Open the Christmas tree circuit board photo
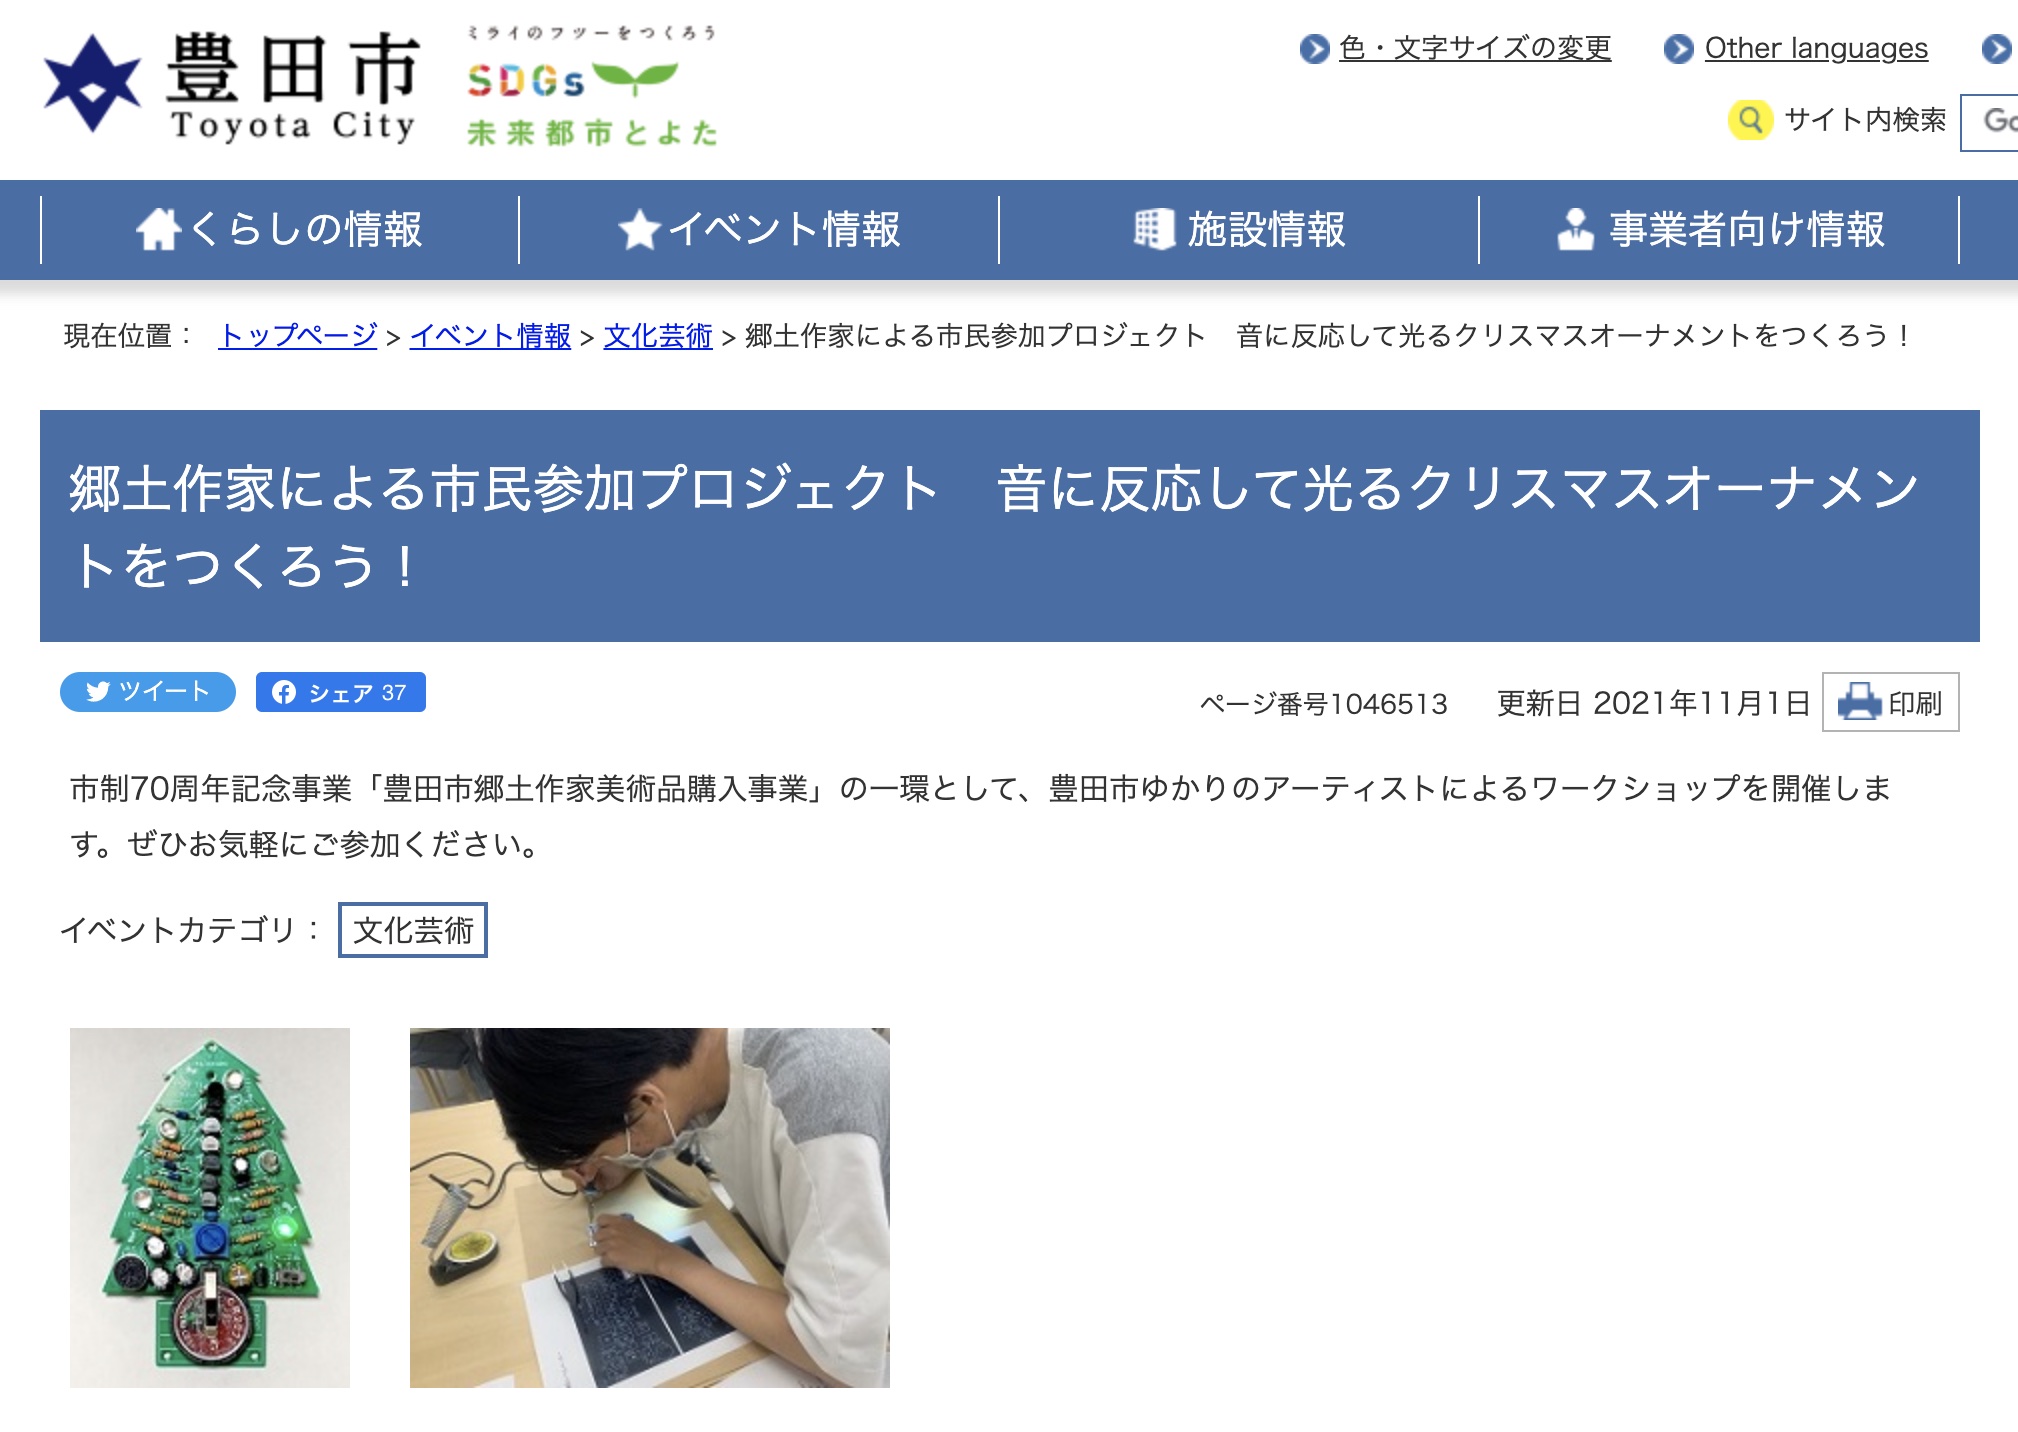The height and width of the screenshot is (1432, 2018). (210, 1207)
